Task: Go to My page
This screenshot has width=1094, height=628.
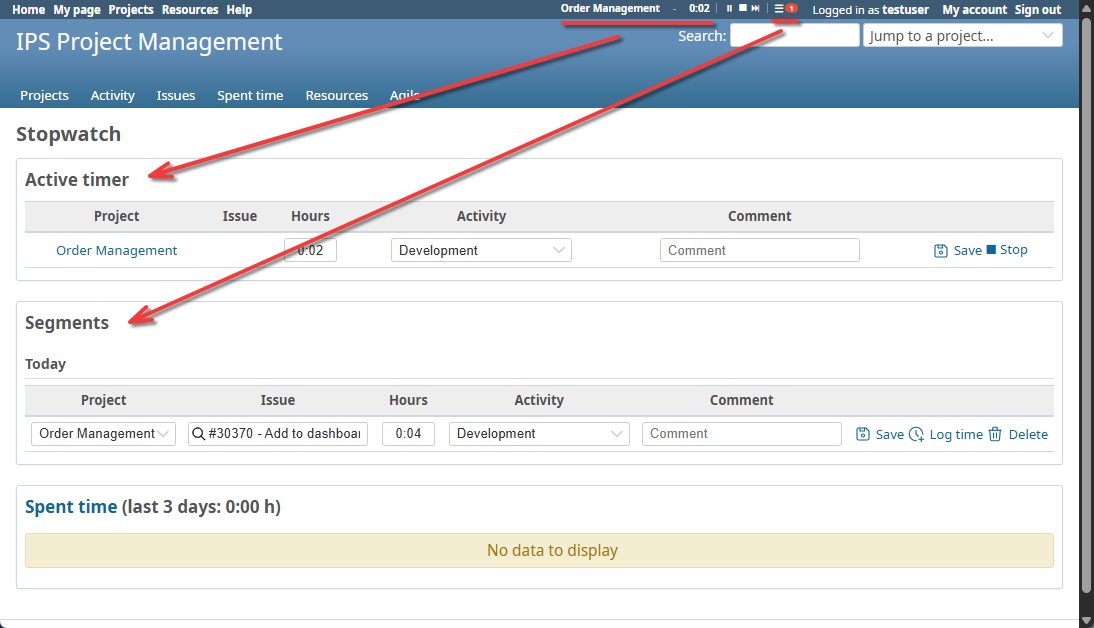Action: pos(77,10)
